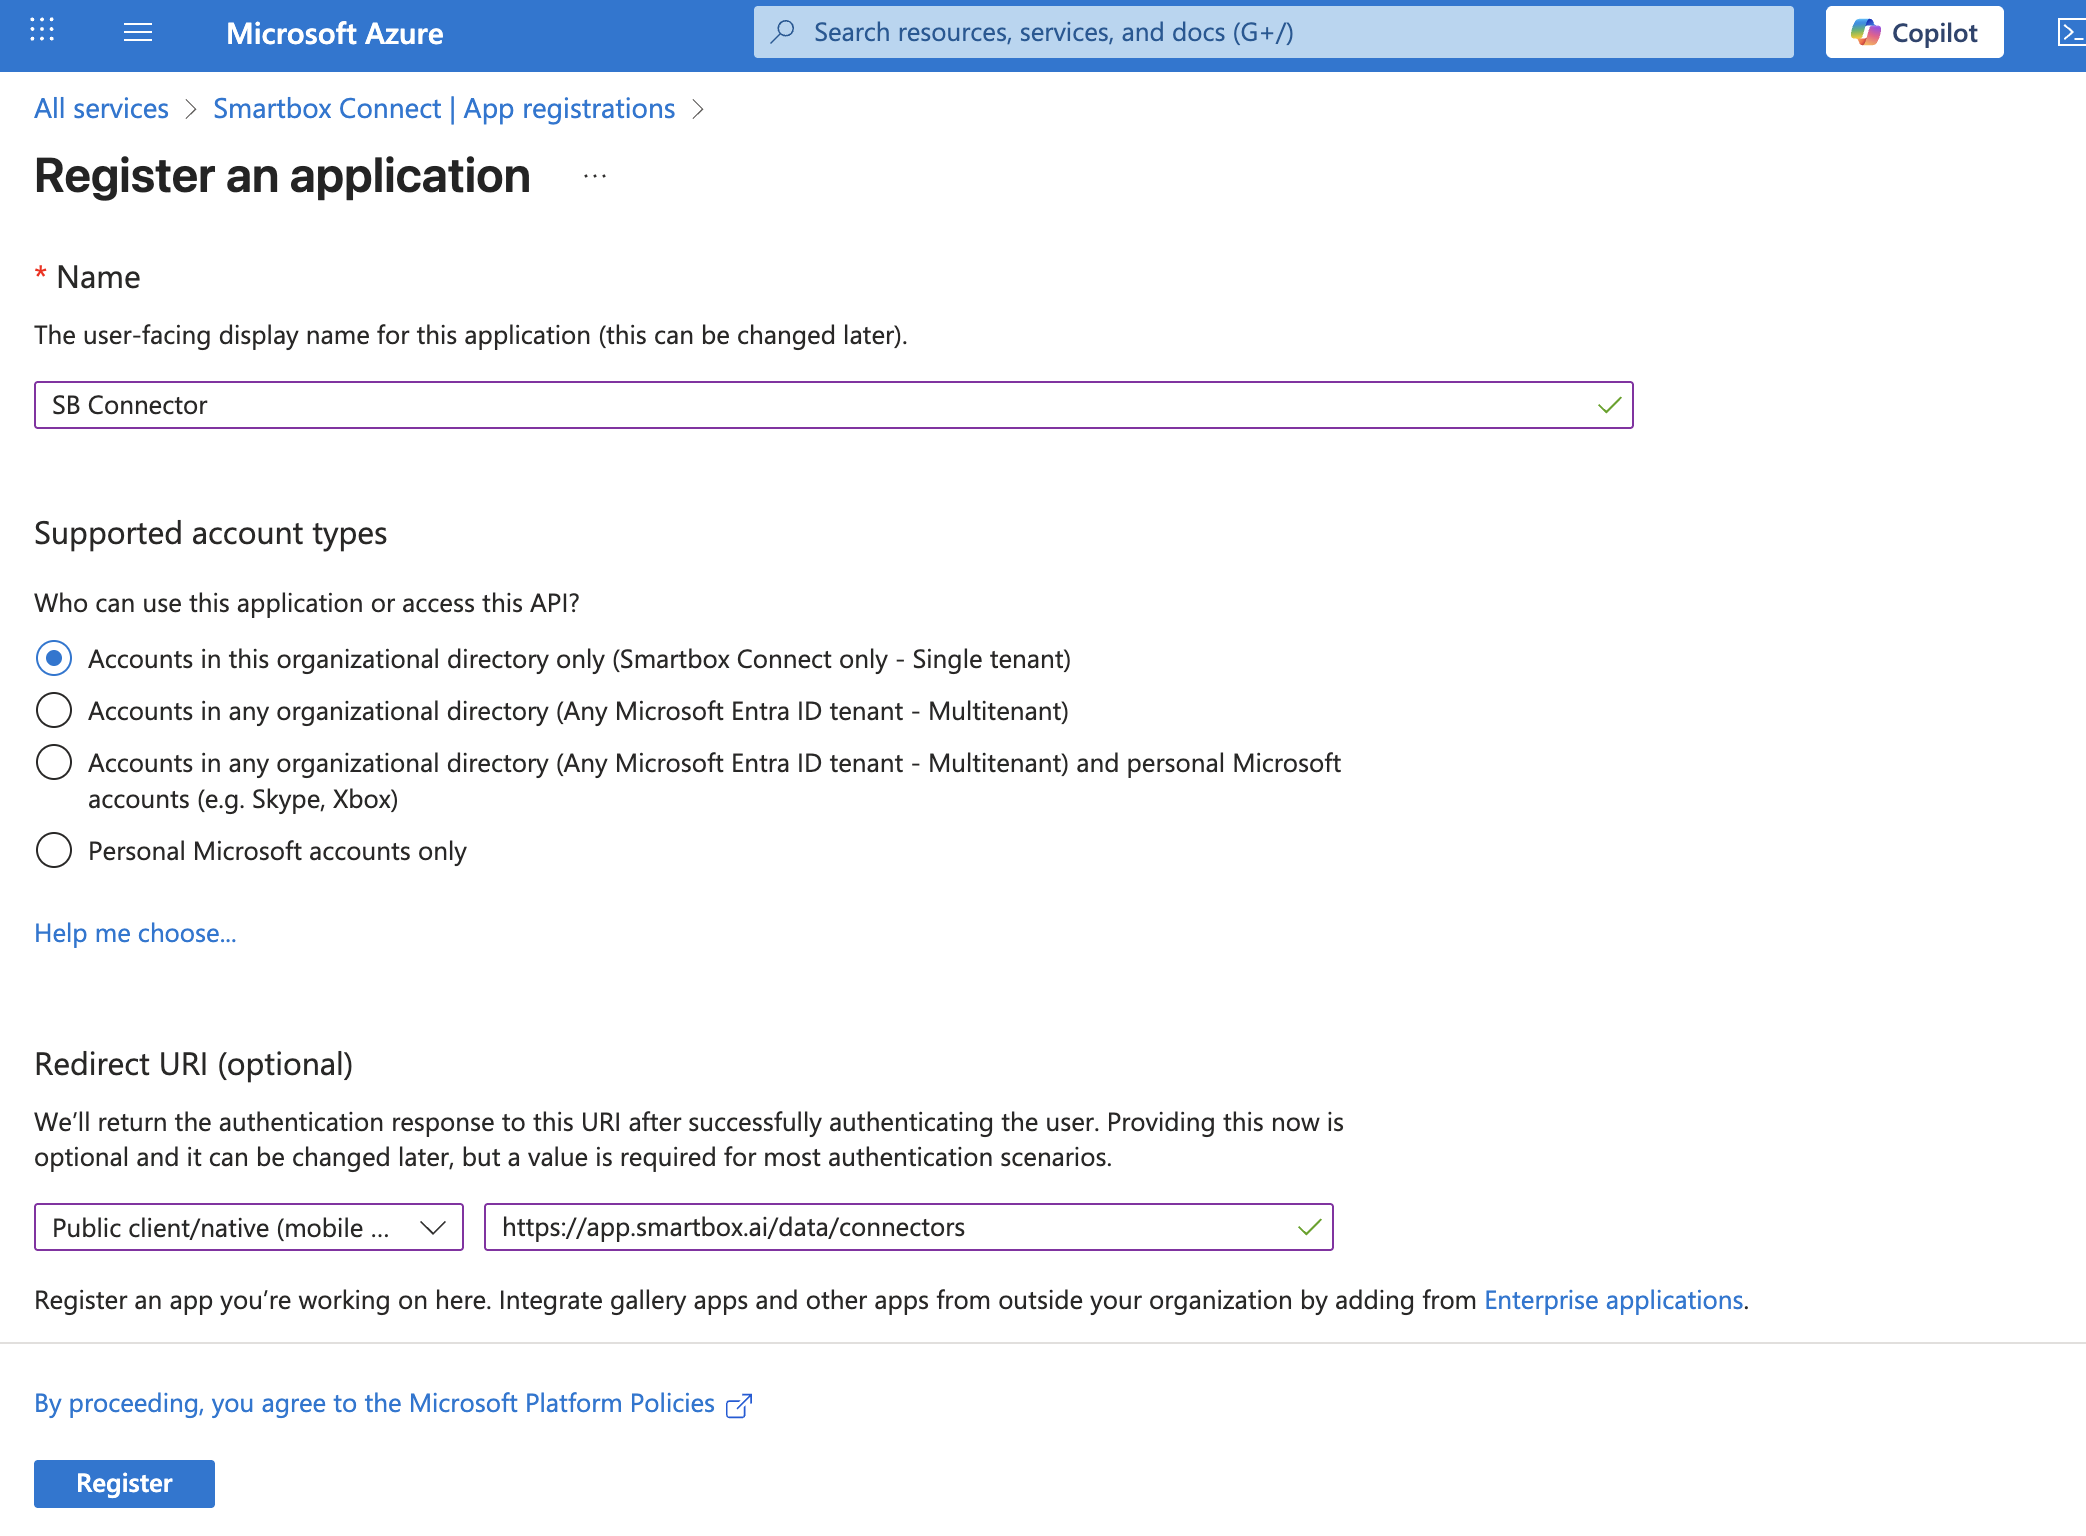Click the SB Connector name field

click(800, 405)
